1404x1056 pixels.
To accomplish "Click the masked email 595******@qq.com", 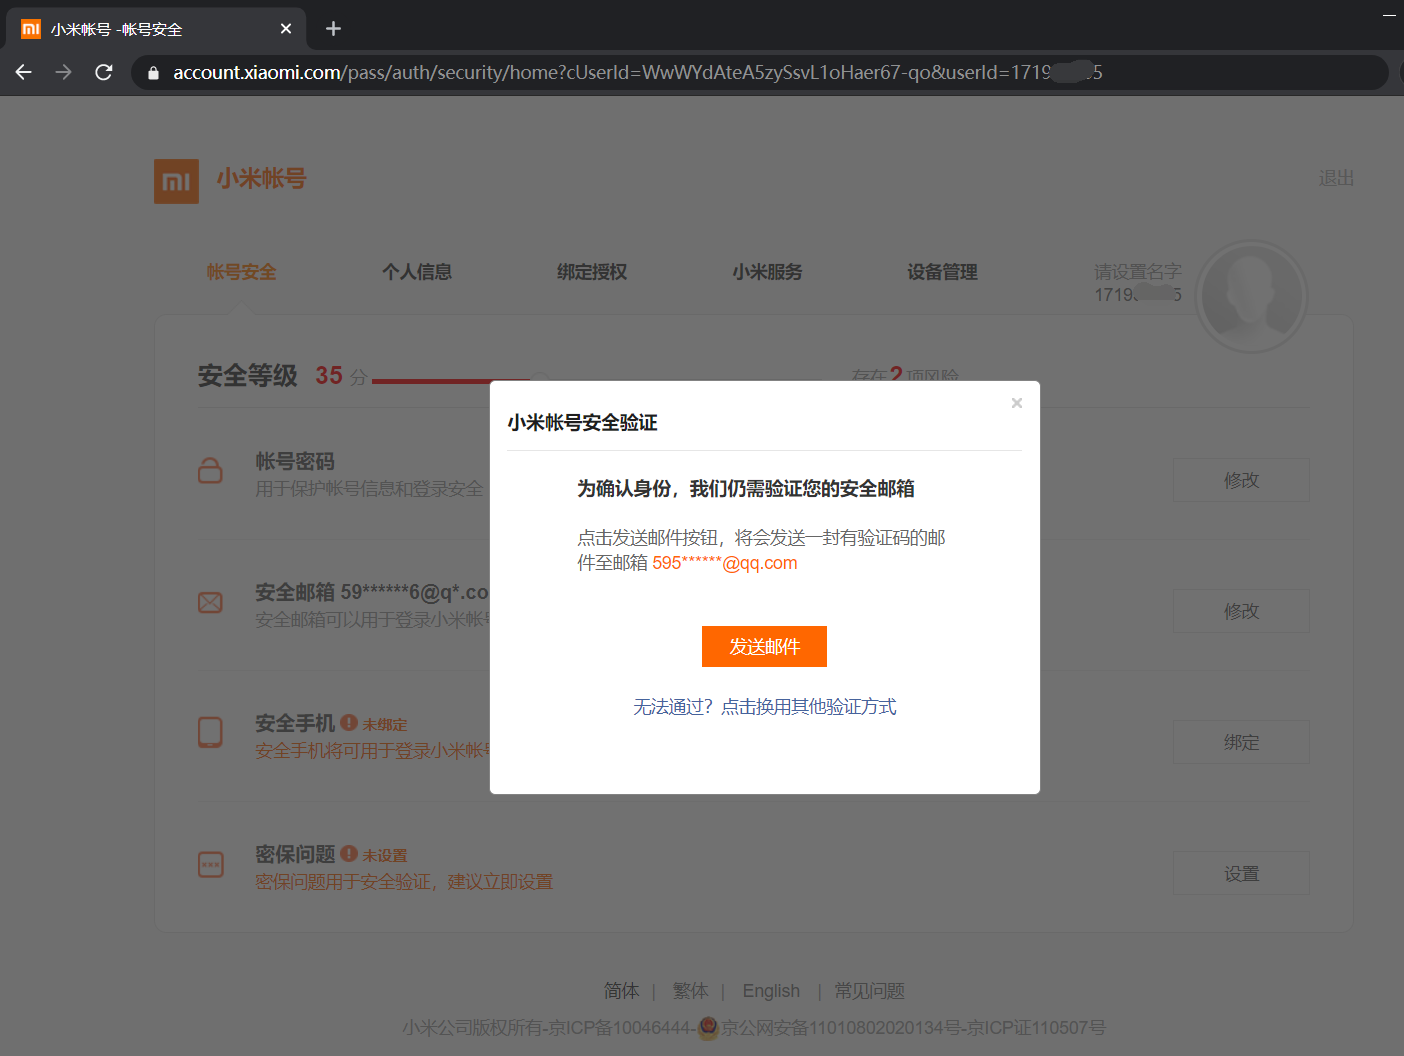I will [725, 563].
